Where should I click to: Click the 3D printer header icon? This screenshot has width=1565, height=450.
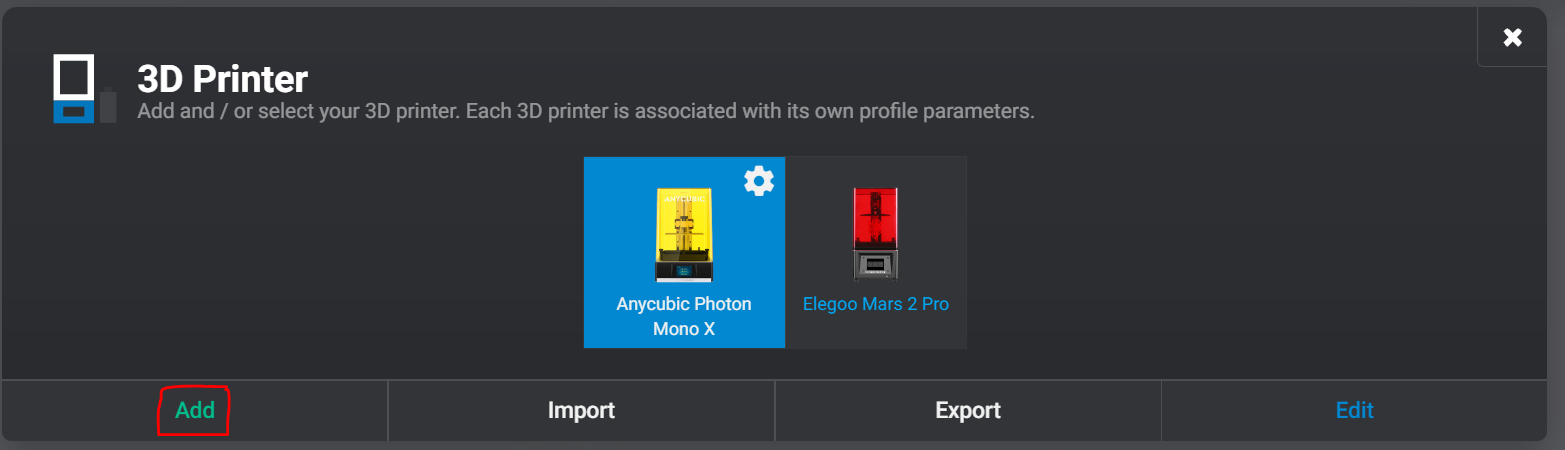click(75, 89)
